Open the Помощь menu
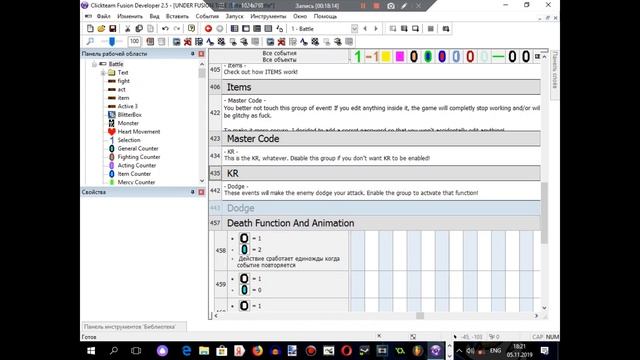Viewport: 640px width, 360px height. [325, 16]
